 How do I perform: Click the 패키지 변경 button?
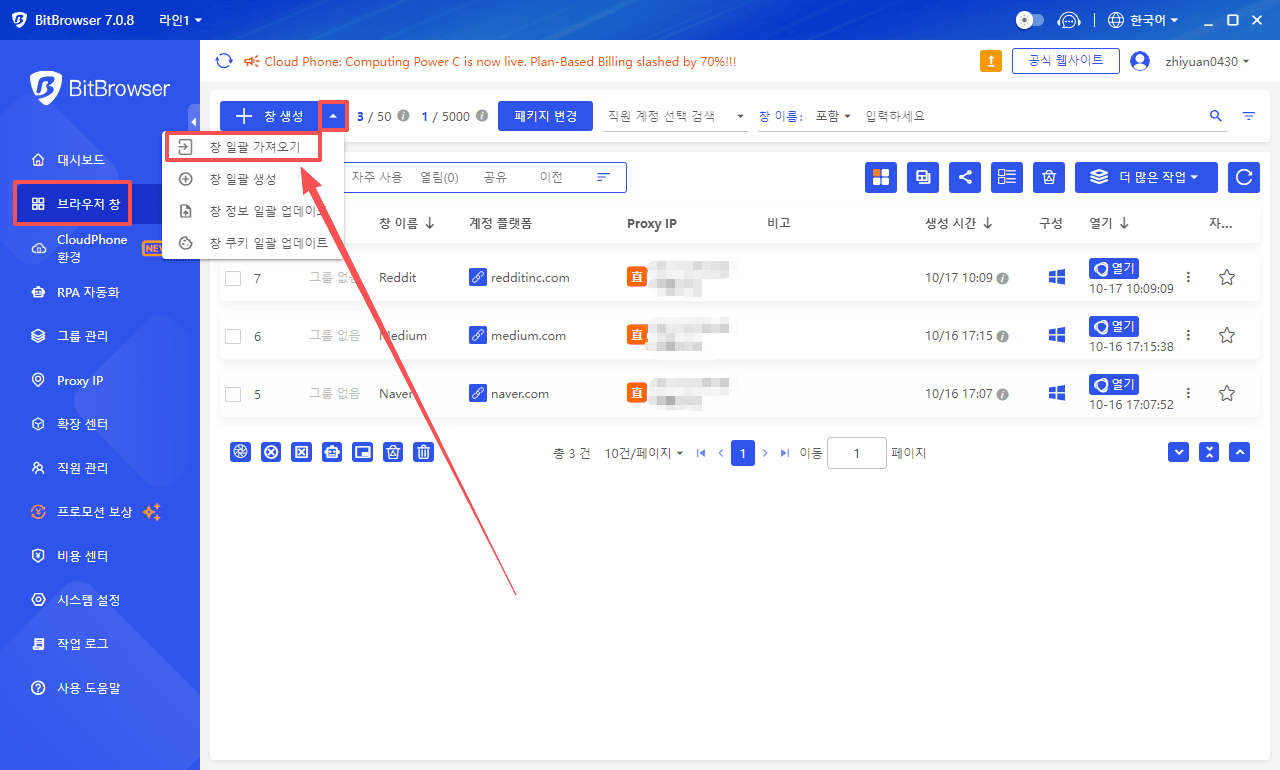545,116
